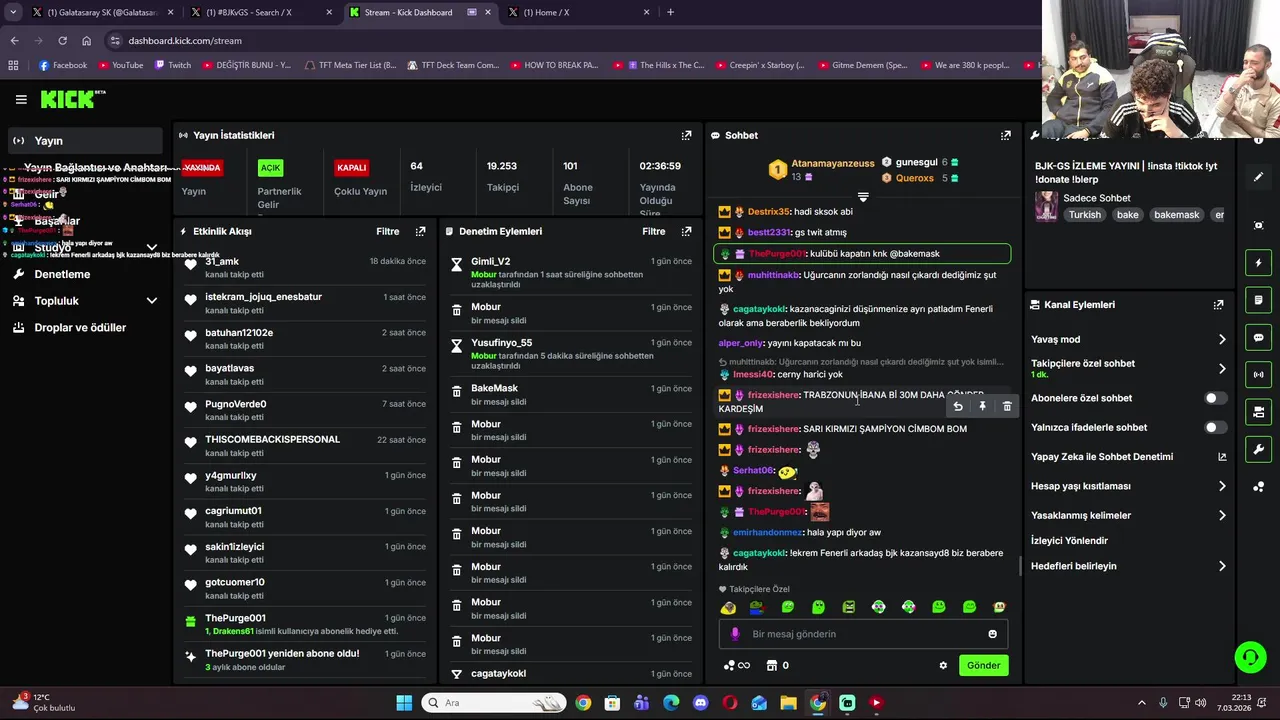1280x720 pixels.
Task: Open the Denetim Eylemleri Filtre dropdown
Action: pyautogui.click(x=654, y=231)
